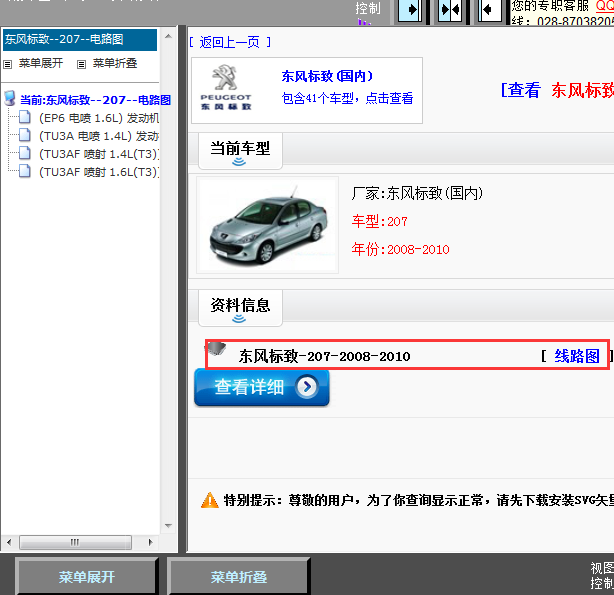
Task: Click bottom 菜单展开 button
Action: [x=87, y=577]
